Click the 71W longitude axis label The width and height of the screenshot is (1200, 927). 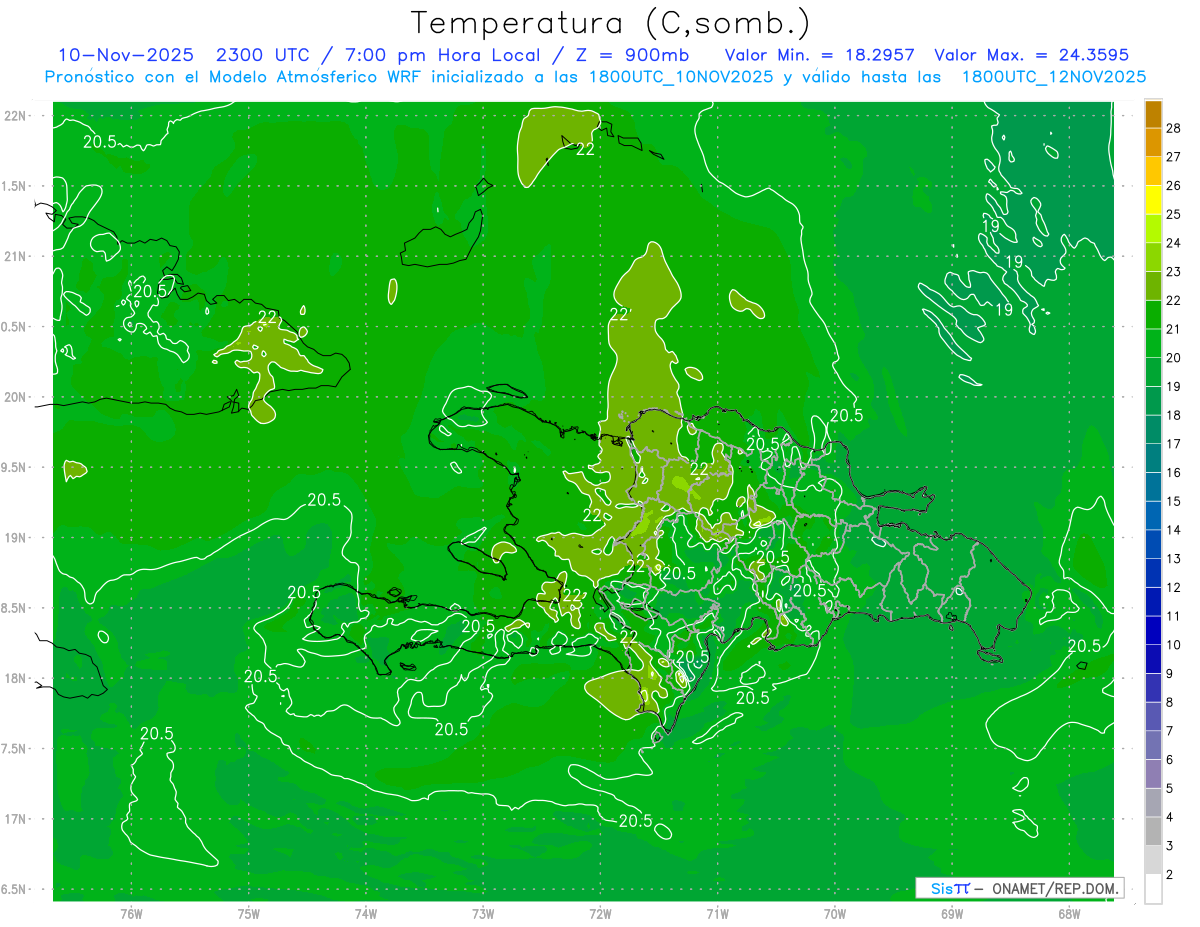717,914
